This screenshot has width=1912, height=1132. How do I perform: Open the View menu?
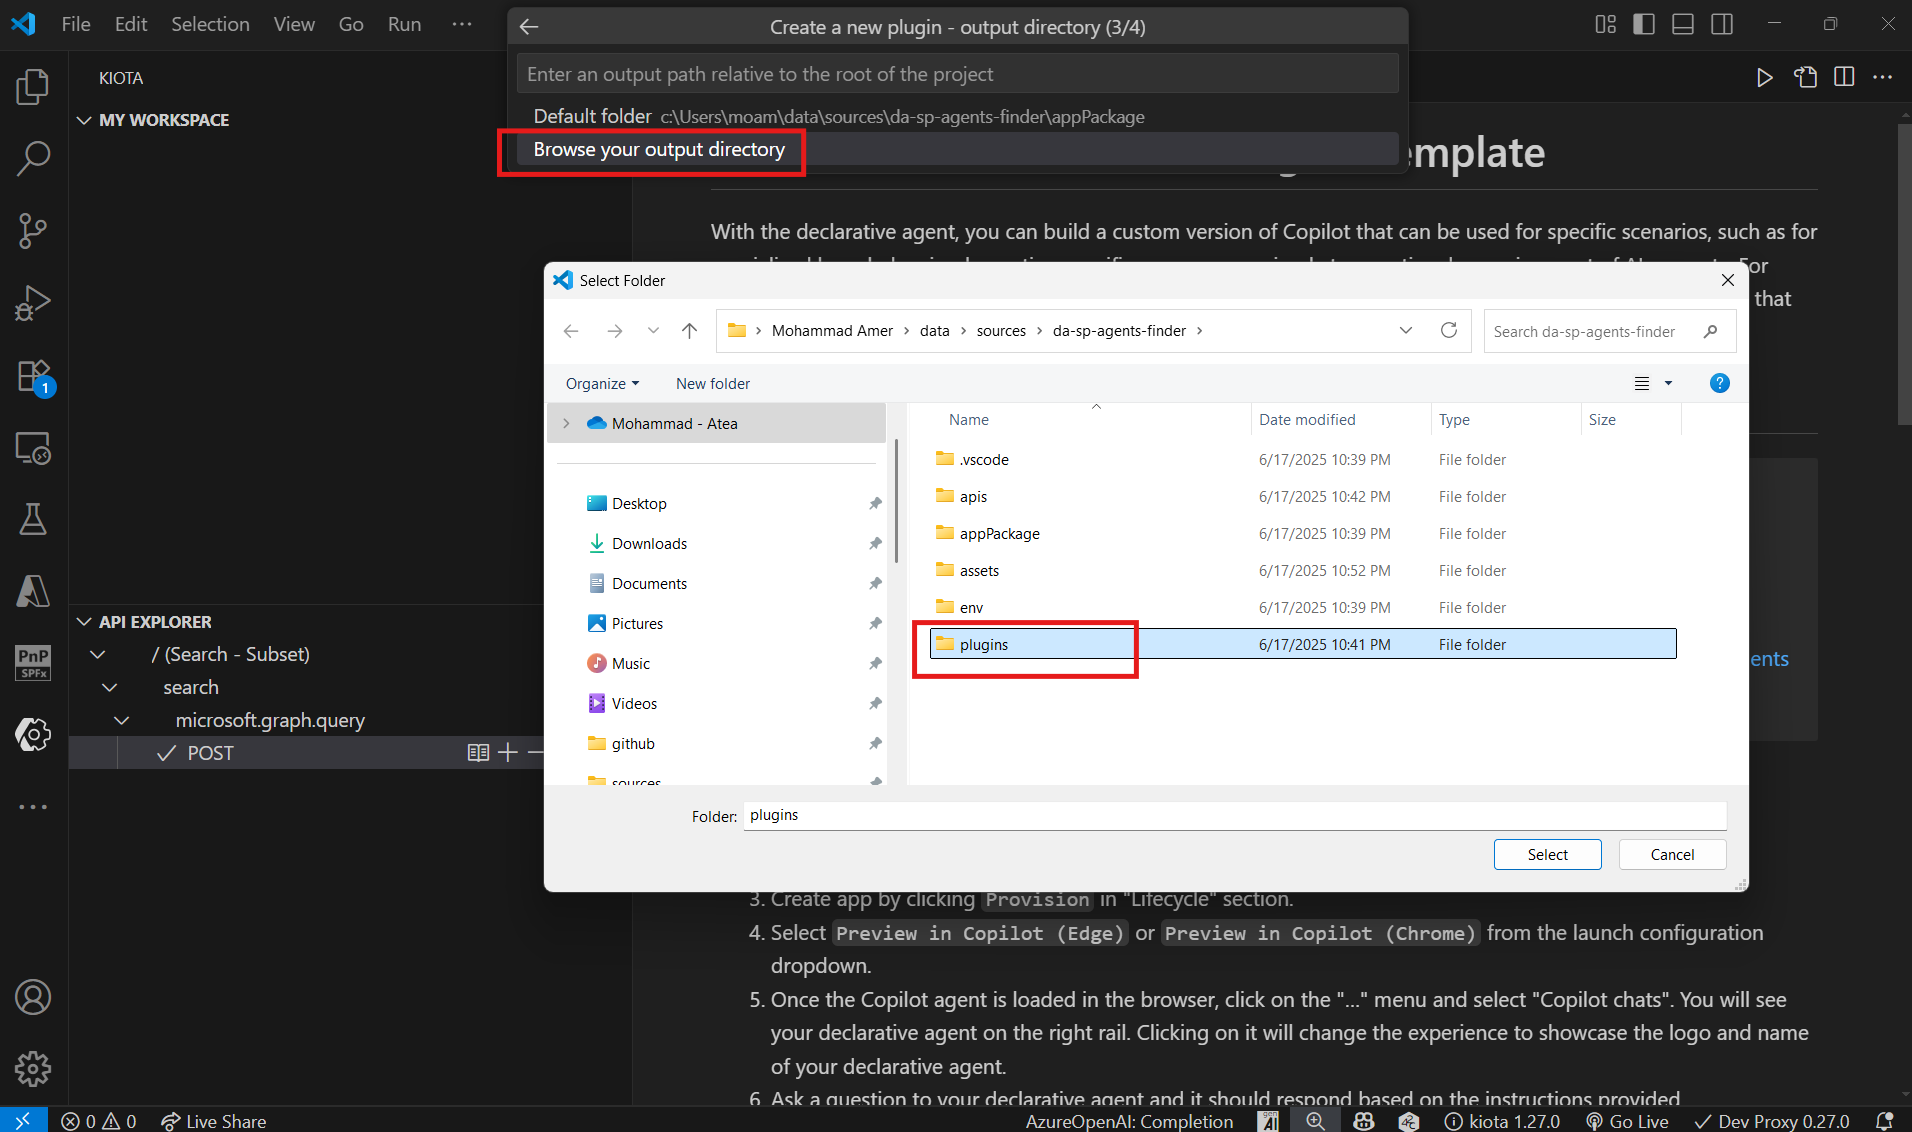click(294, 24)
